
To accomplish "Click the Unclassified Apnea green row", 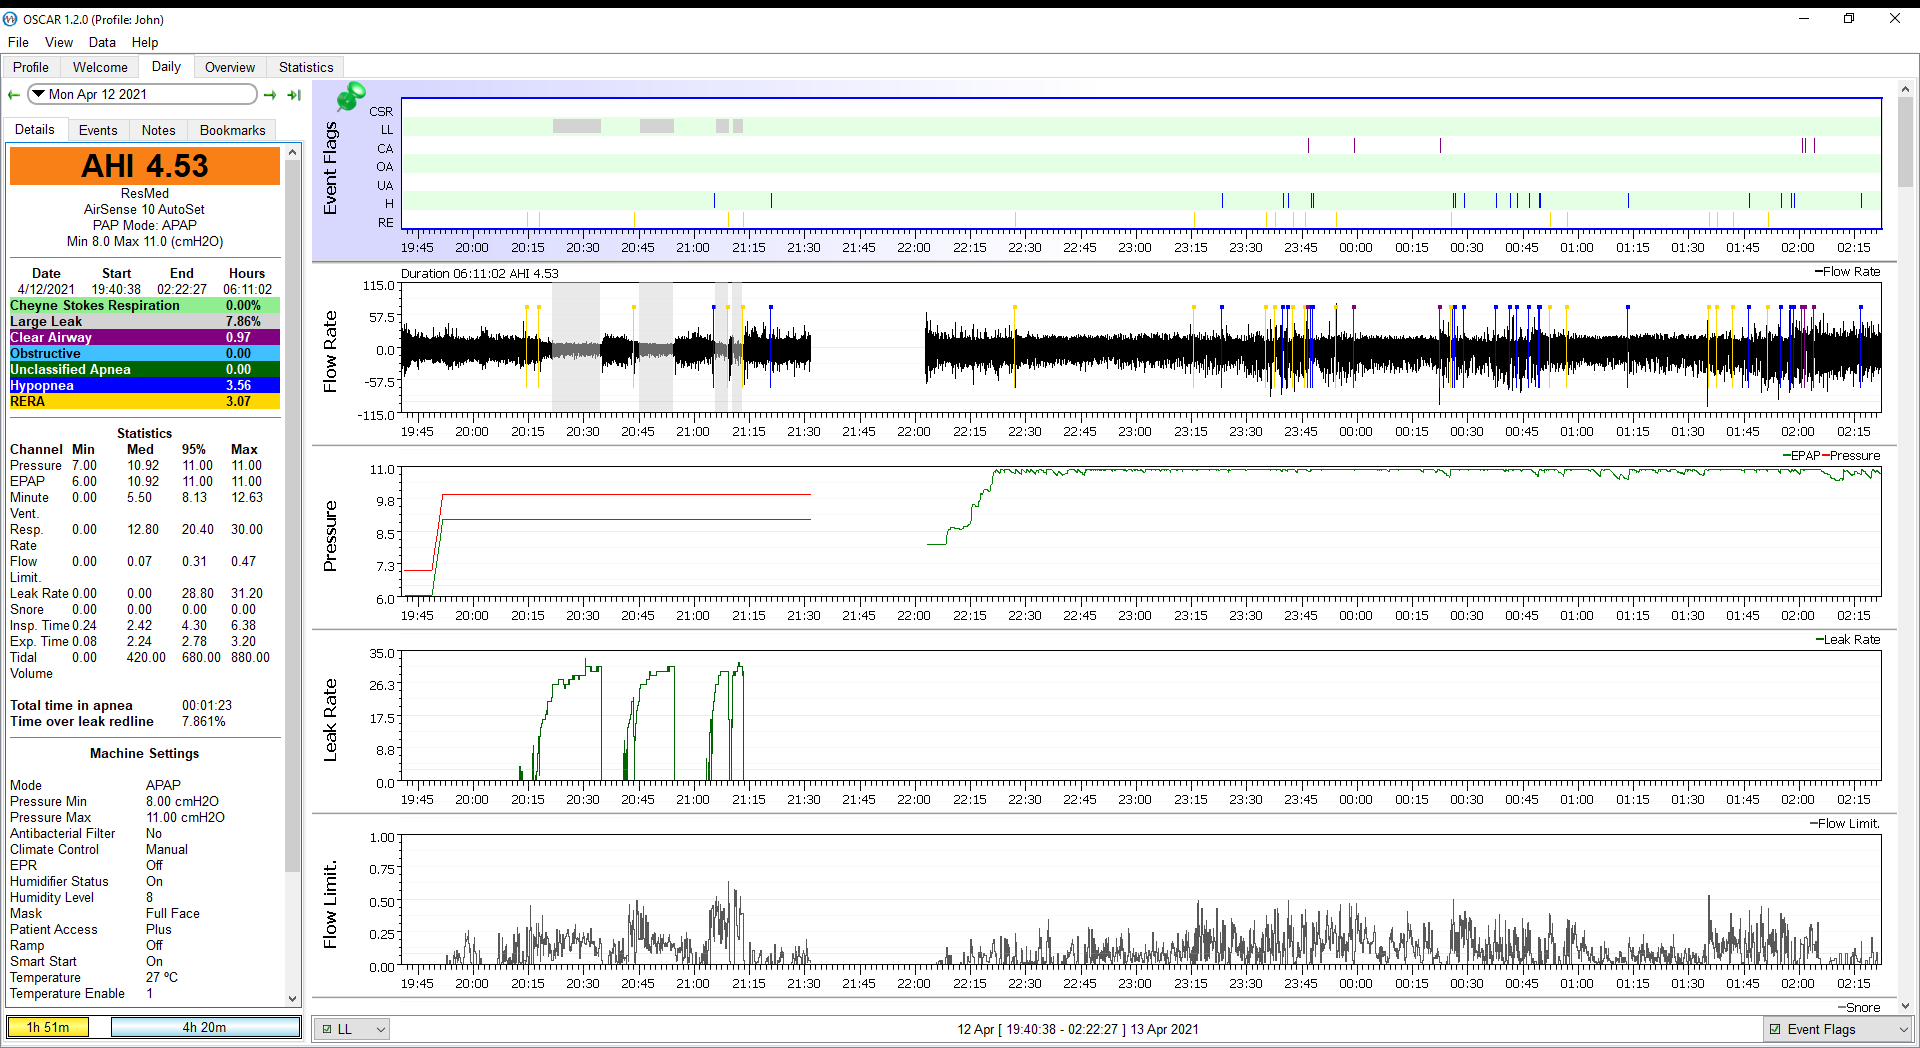I will tap(145, 369).
